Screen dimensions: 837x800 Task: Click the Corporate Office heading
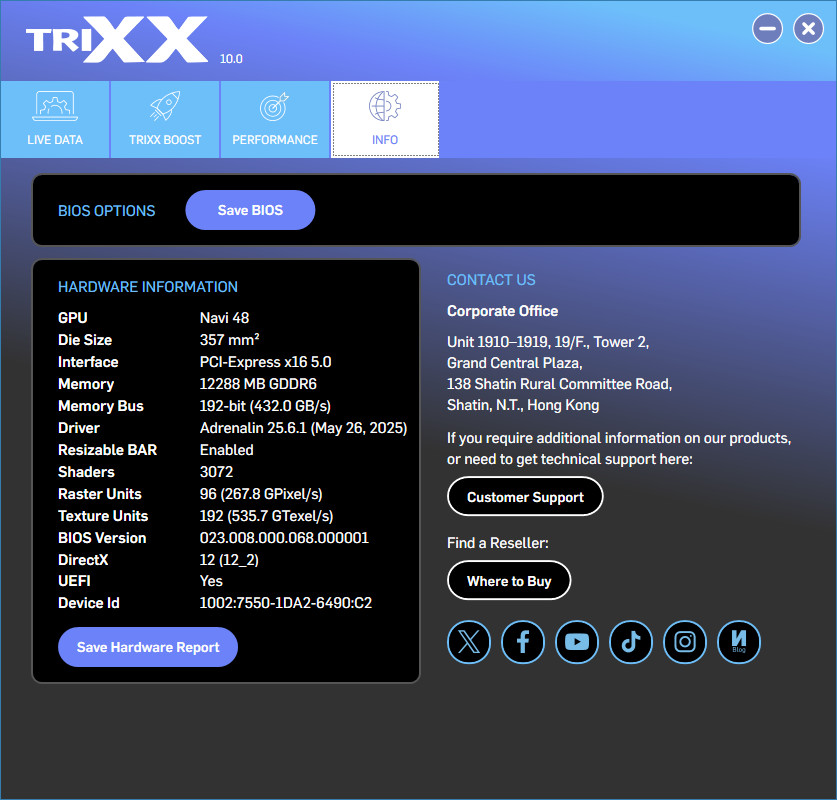(502, 311)
